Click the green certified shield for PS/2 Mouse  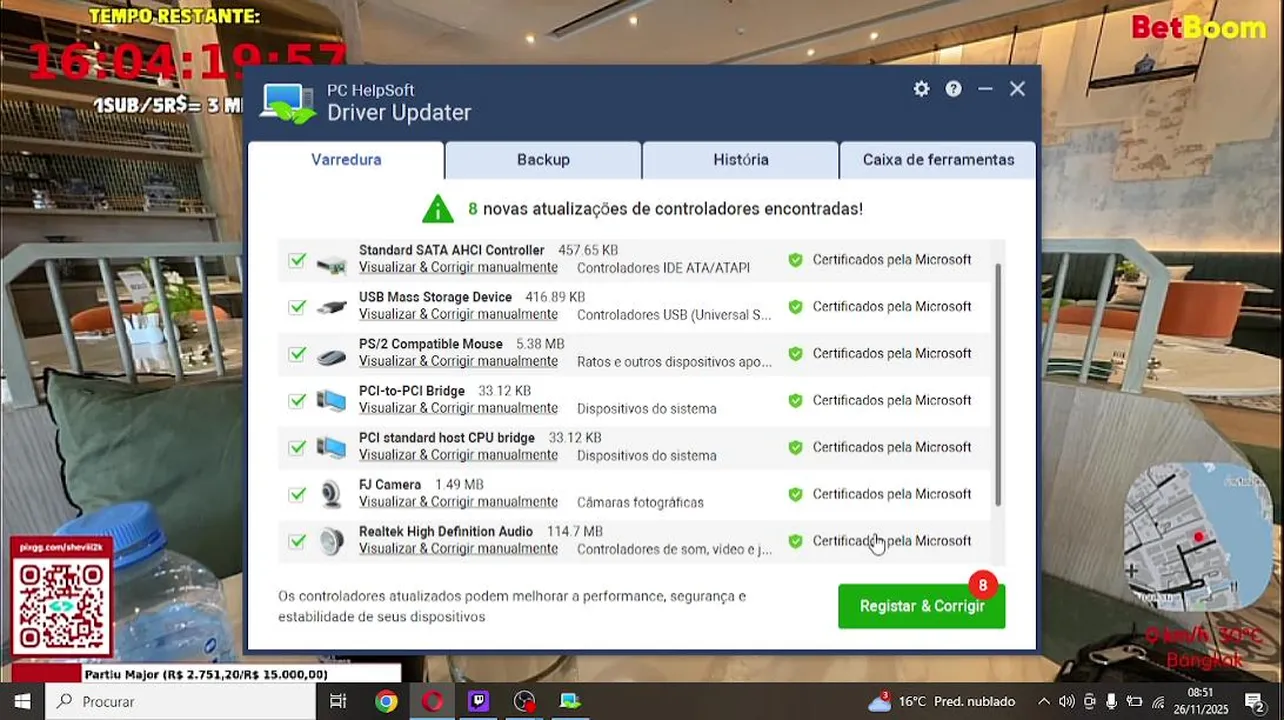(795, 354)
